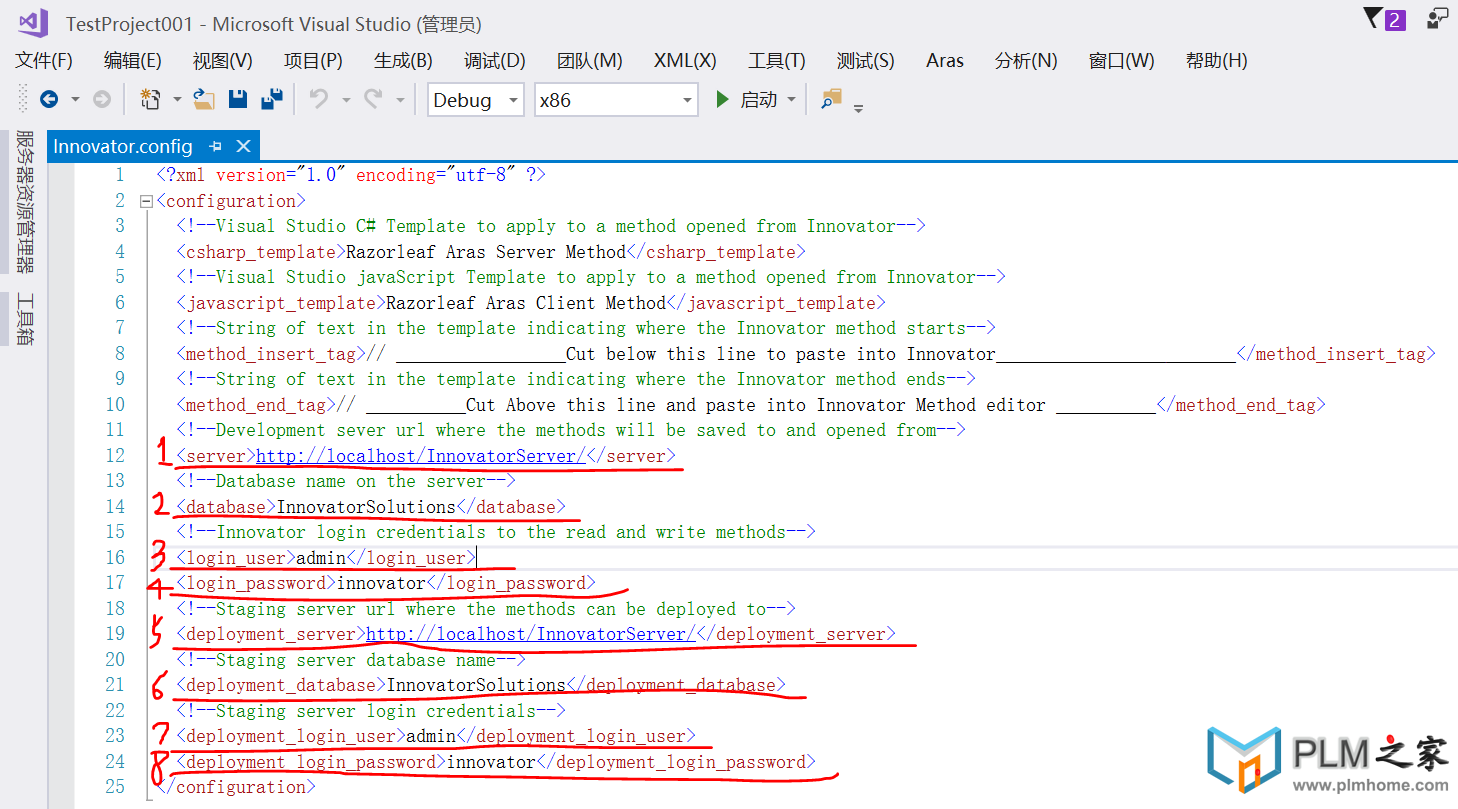Screen dimensions: 1458x809
Task: Open the 视图(V) menu
Action: click(x=223, y=60)
